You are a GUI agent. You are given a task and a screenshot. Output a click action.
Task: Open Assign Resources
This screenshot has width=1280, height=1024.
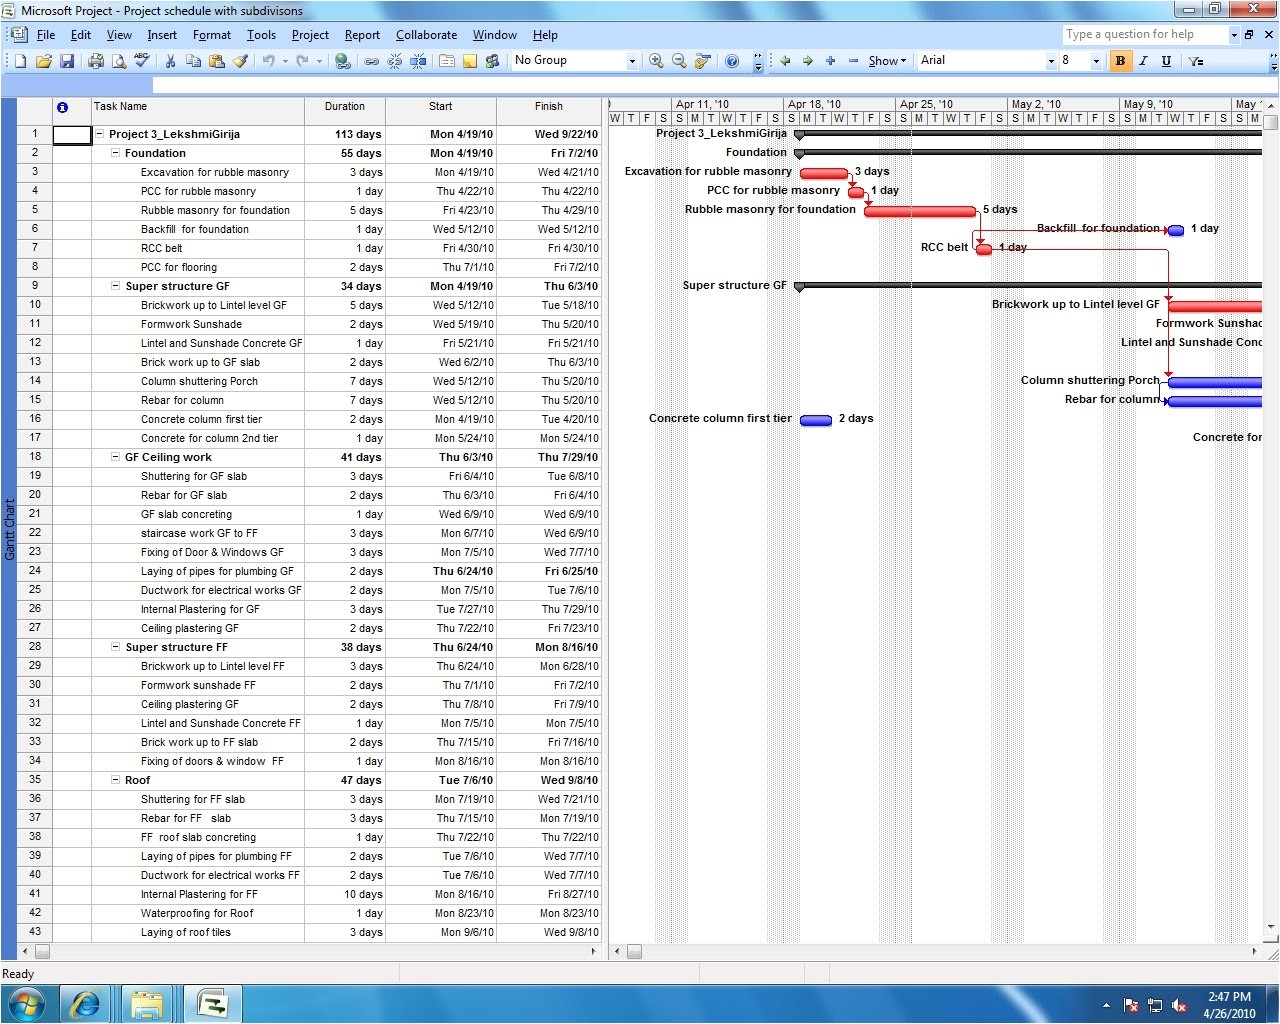[x=493, y=61]
